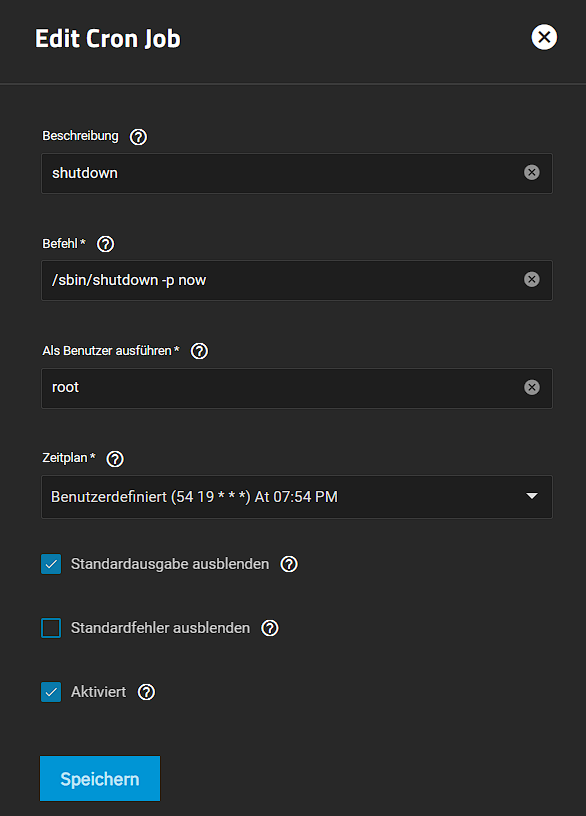
Task: Clear the shutdown description field
Action: click(x=531, y=173)
